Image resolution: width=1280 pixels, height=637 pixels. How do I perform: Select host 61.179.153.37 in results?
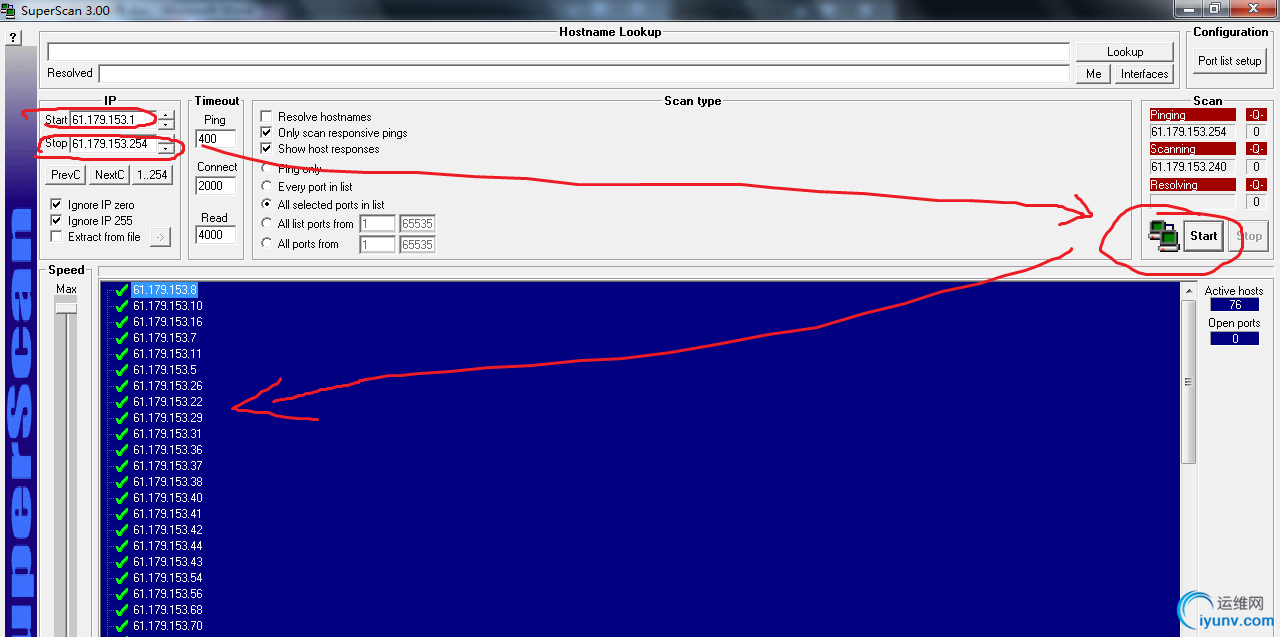tap(167, 466)
